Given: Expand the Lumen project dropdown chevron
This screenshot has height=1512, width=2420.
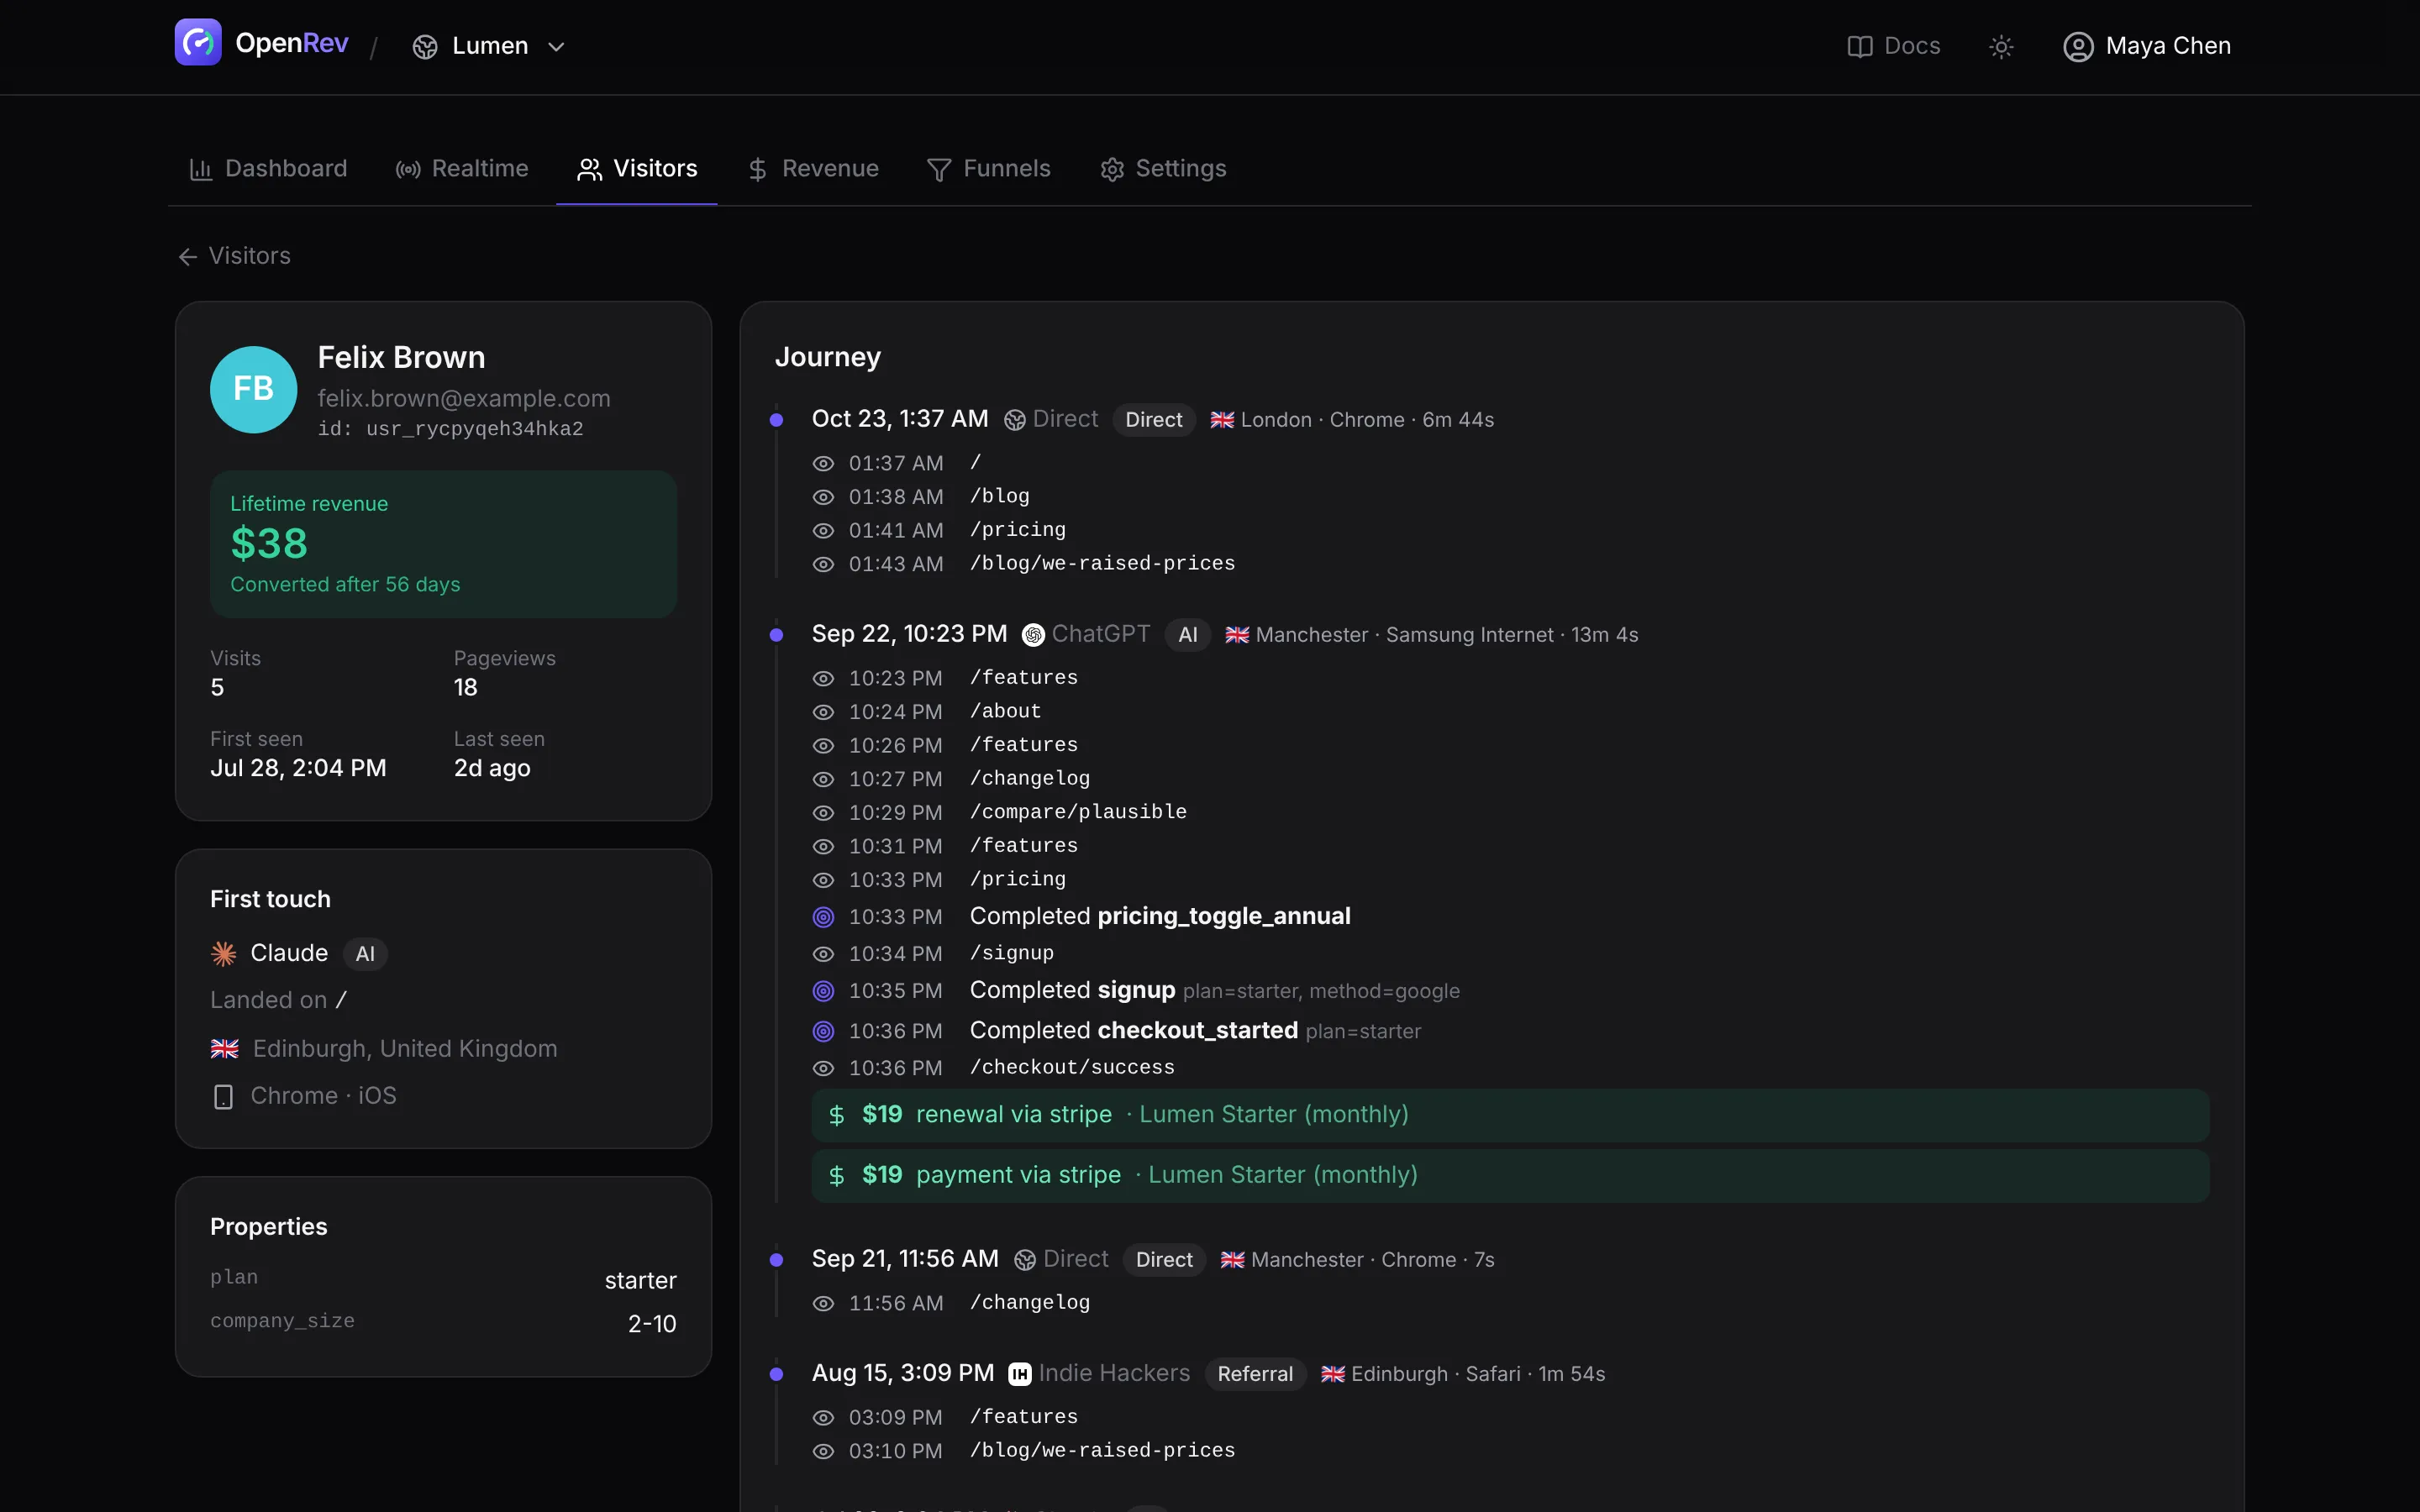Looking at the screenshot, I should click(557, 47).
